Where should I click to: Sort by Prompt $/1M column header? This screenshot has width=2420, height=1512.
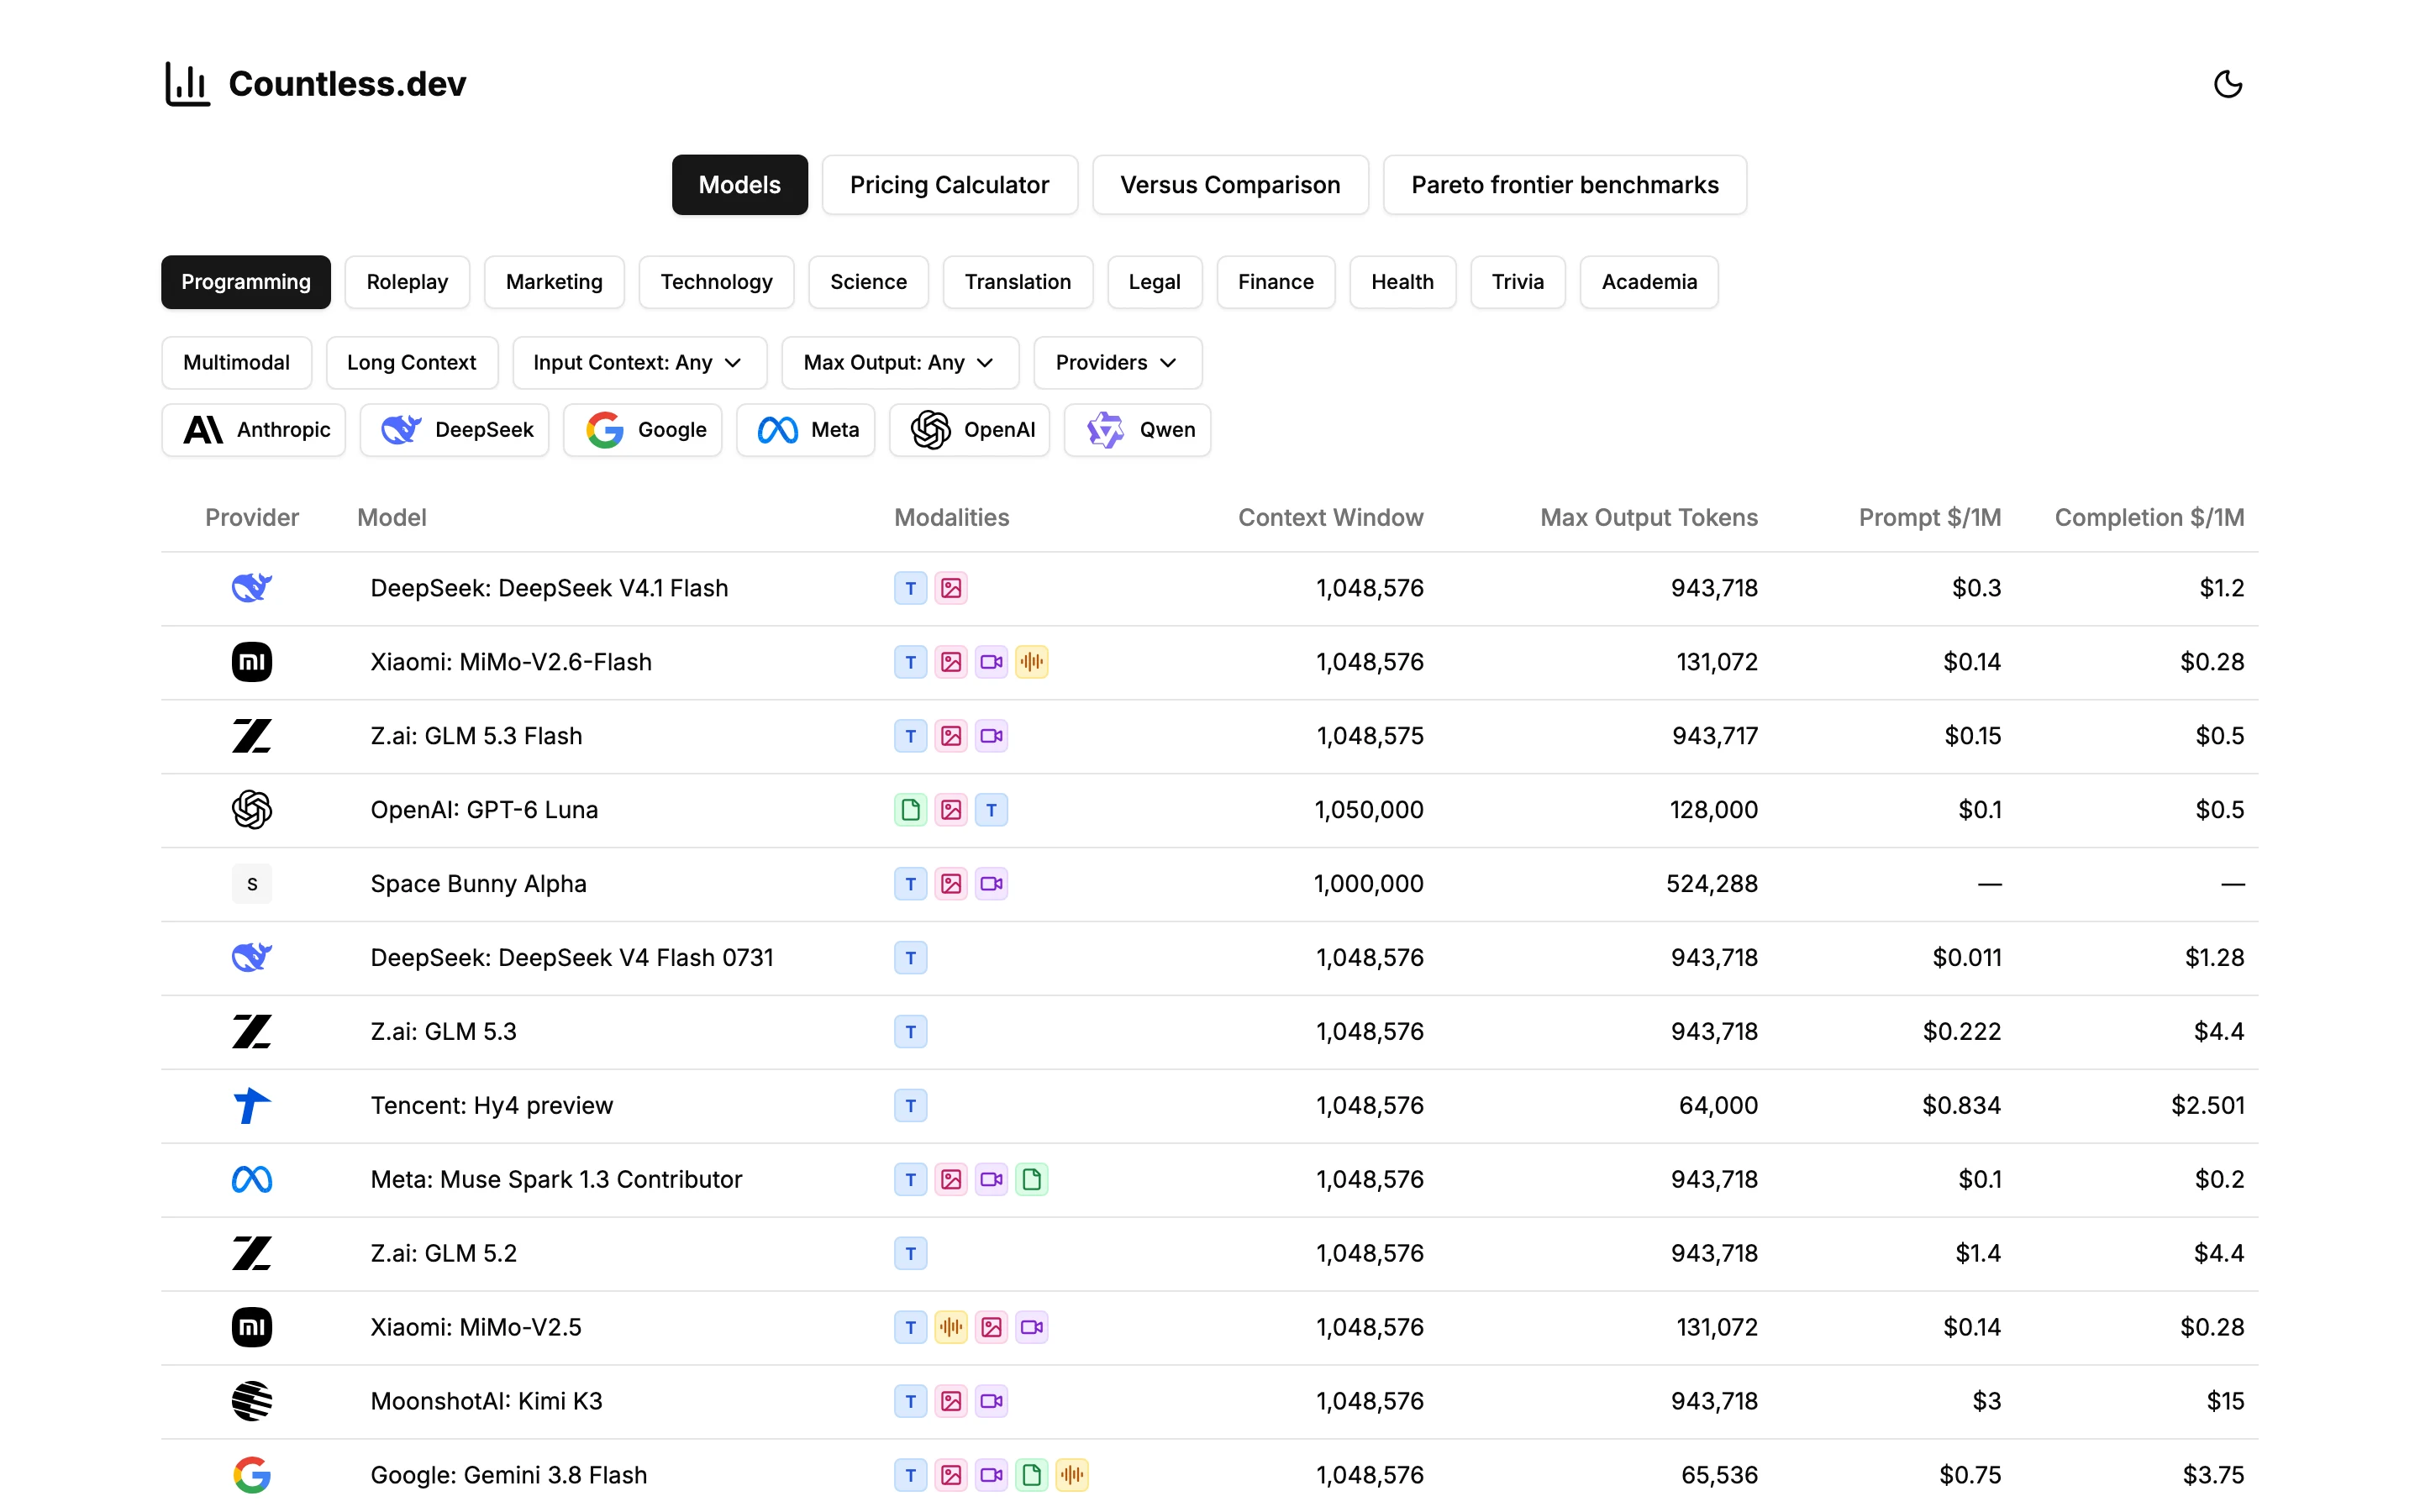tap(1929, 517)
